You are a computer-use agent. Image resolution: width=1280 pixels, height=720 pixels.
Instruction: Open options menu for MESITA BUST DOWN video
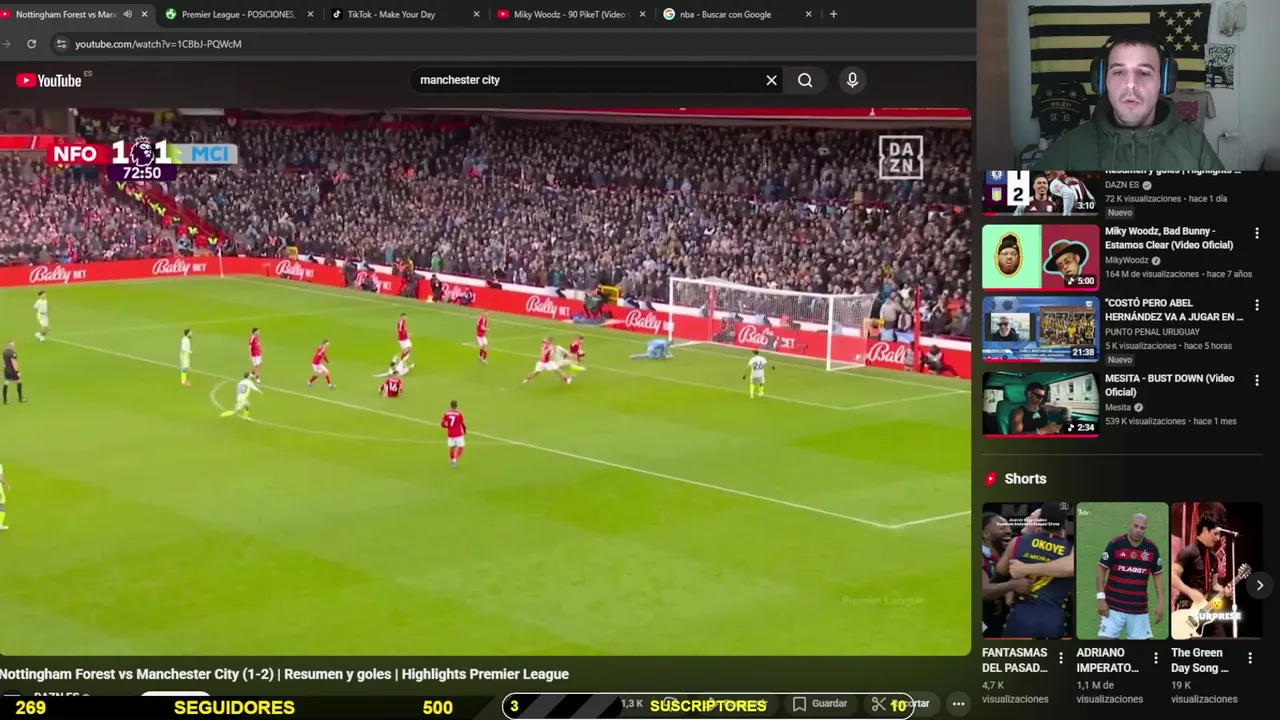[1257, 381]
